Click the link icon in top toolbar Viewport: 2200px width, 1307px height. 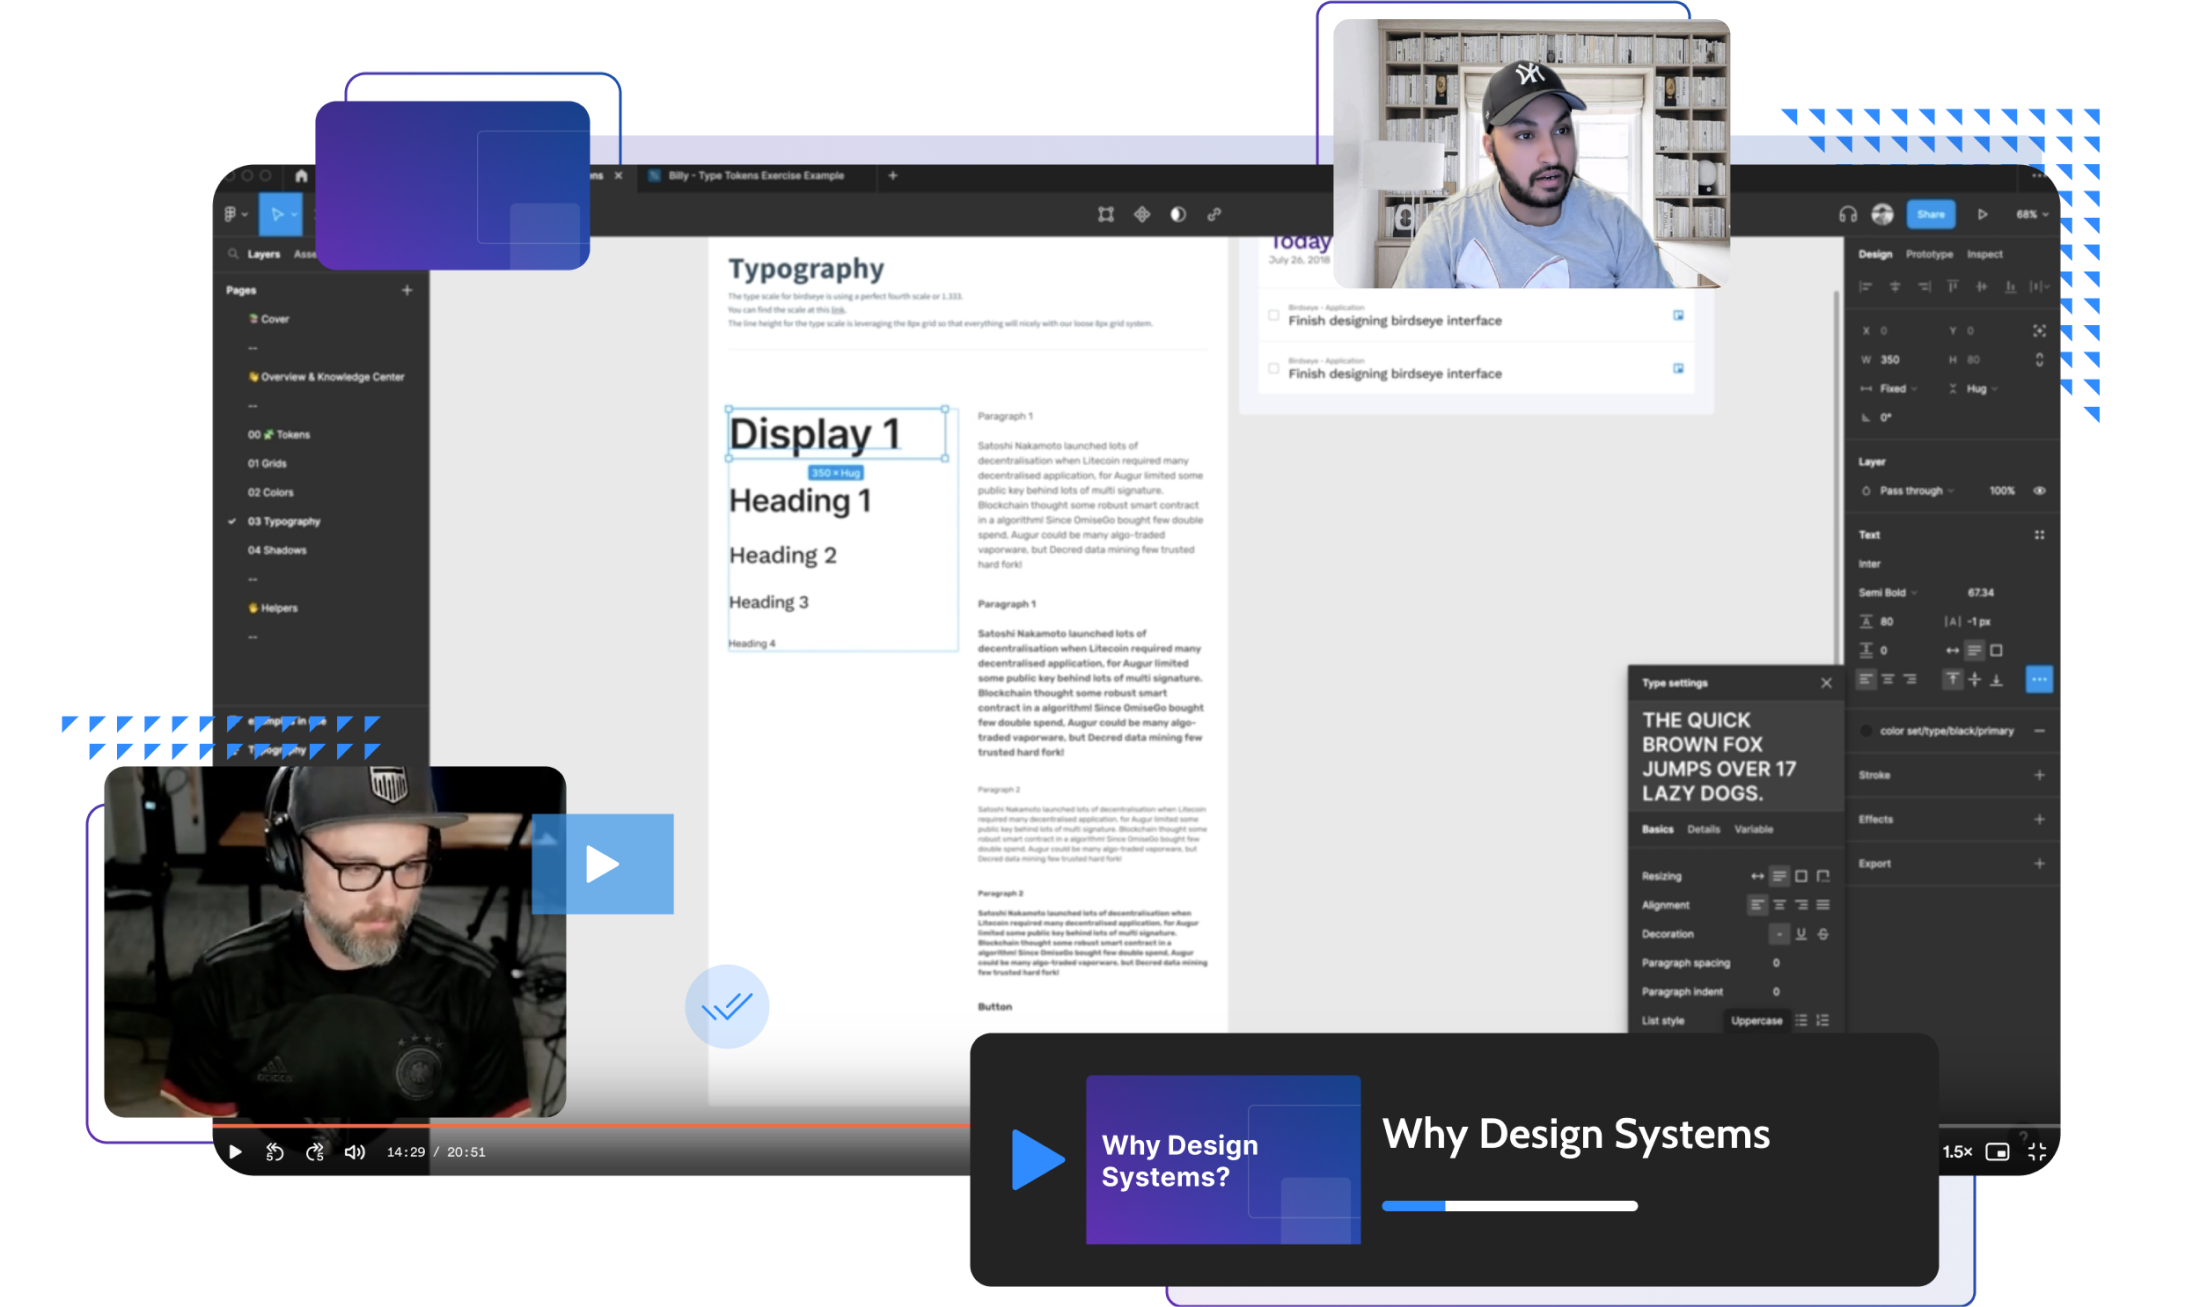click(x=1214, y=214)
